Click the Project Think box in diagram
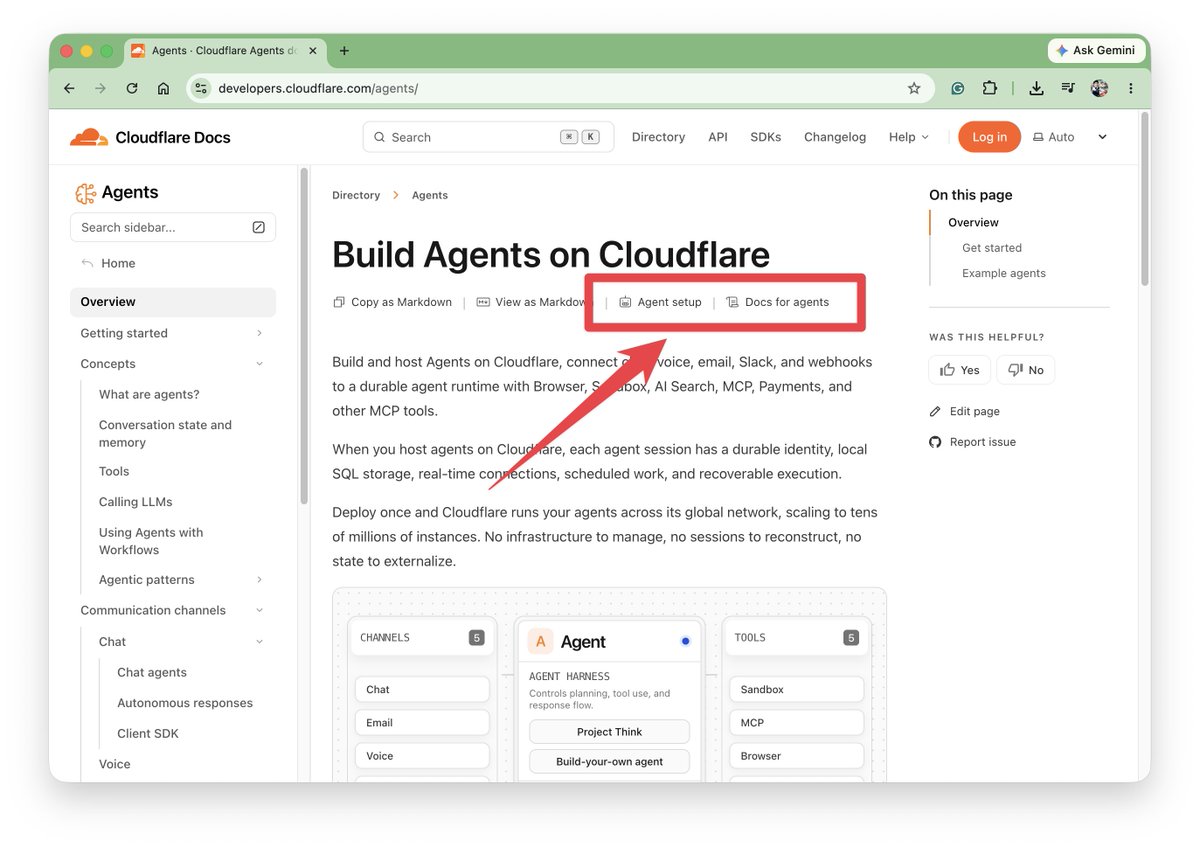This screenshot has width=1200, height=847. point(610,732)
